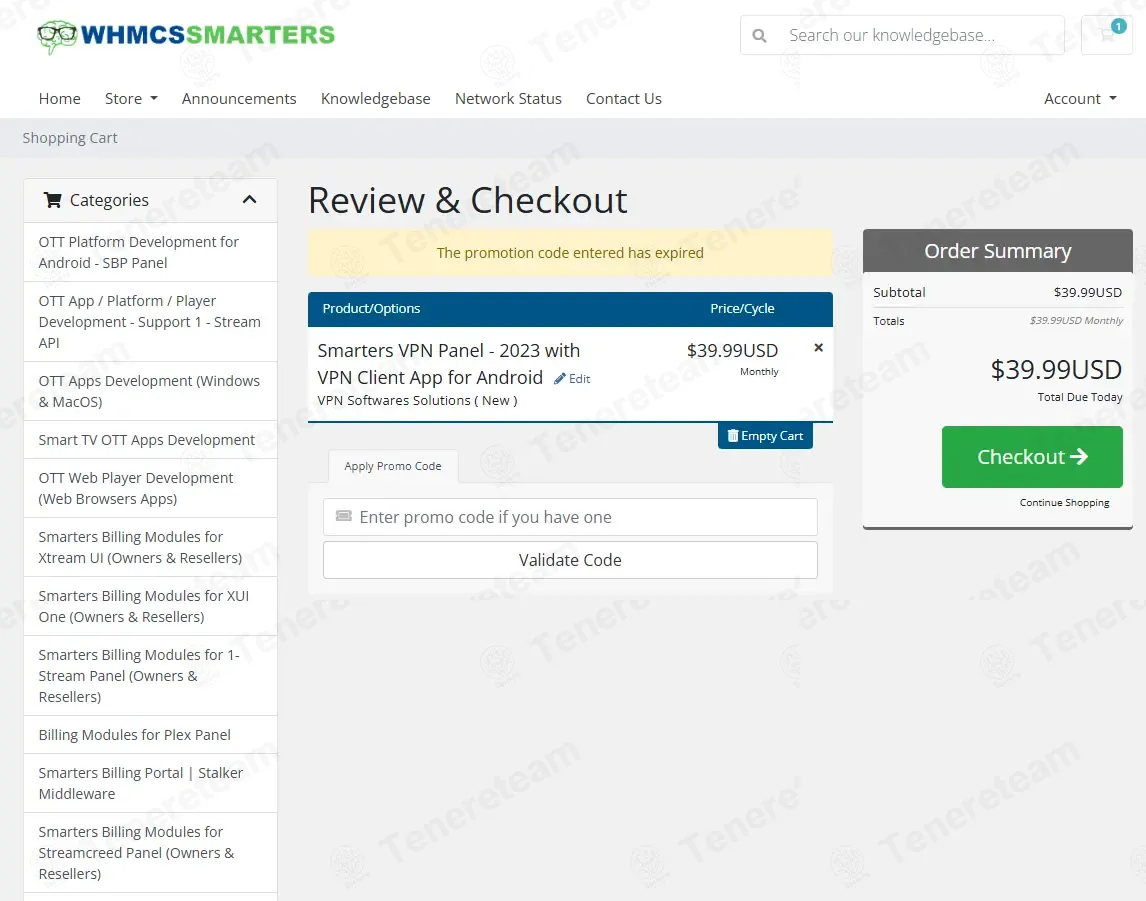Focus the promo code input field

click(570, 517)
